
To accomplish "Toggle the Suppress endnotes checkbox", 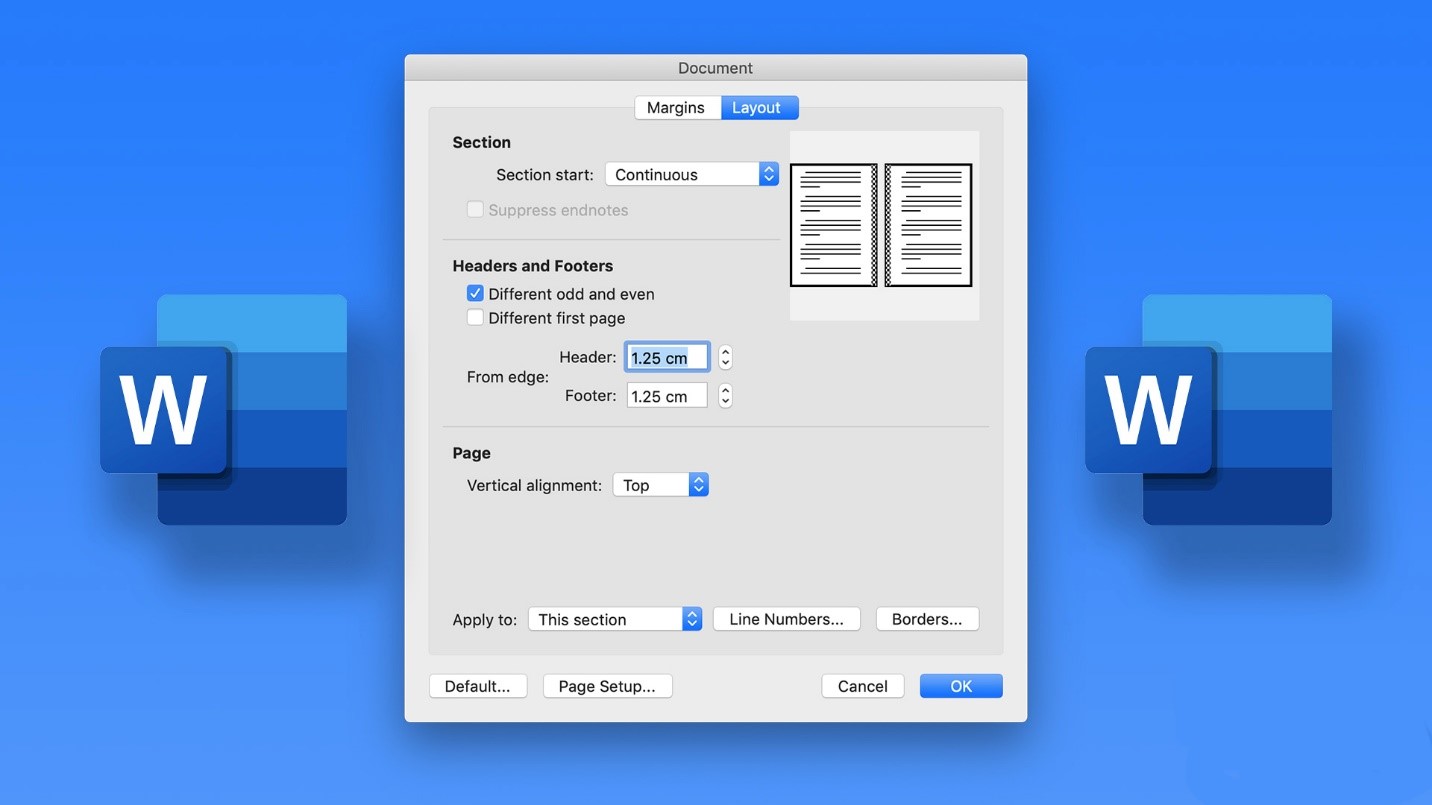I will click(475, 210).
